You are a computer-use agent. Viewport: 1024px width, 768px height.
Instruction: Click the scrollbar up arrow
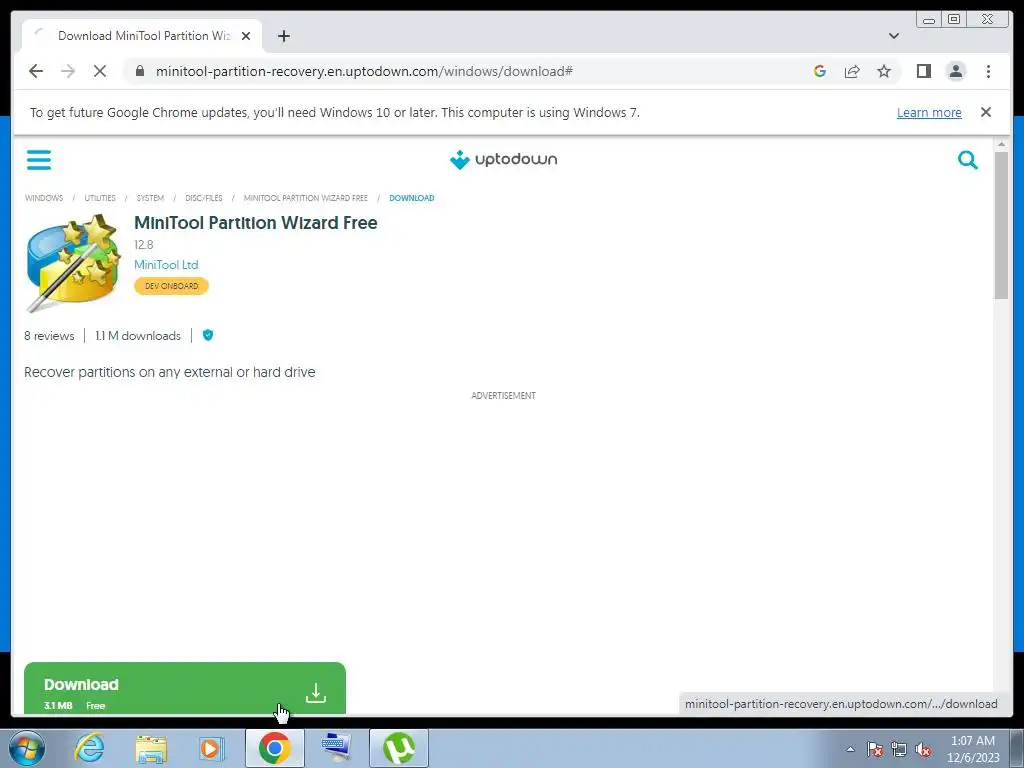(x=1001, y=144)
